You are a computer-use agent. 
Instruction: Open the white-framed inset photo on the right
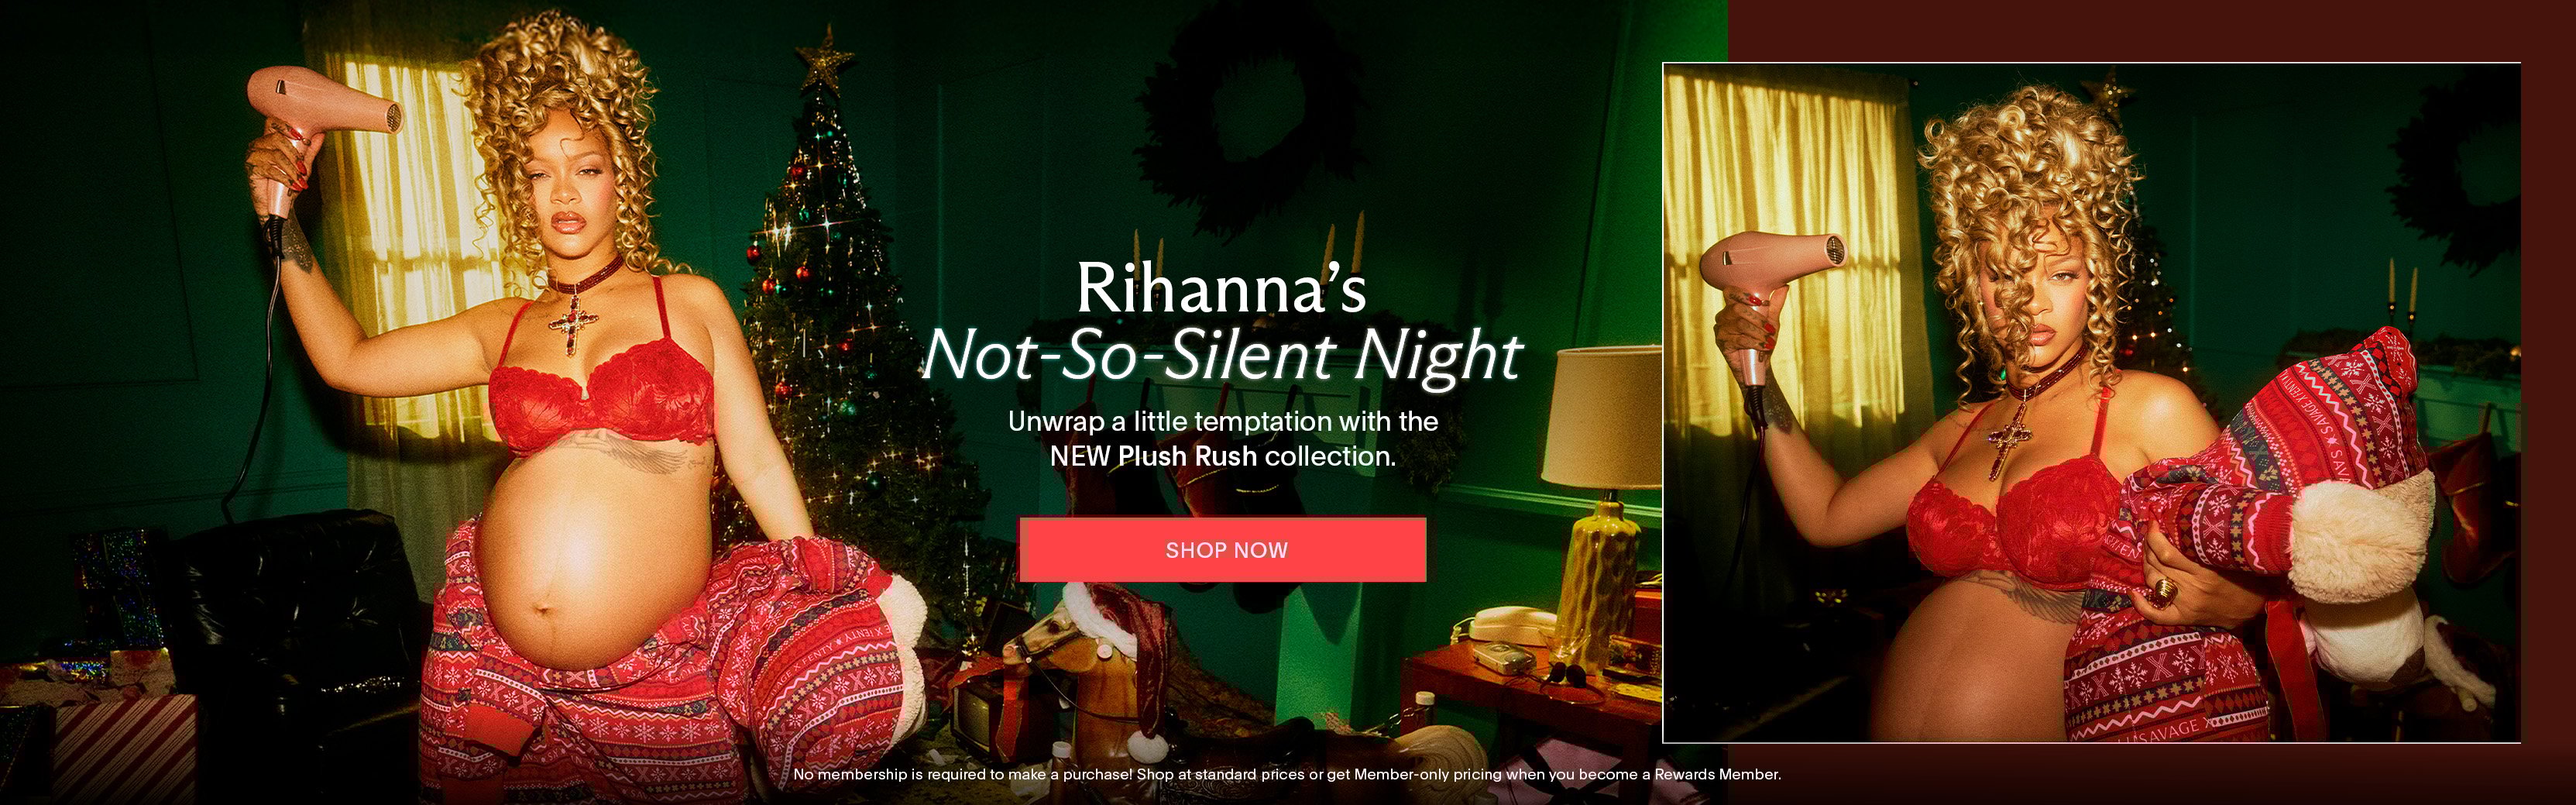point(2091,403)
